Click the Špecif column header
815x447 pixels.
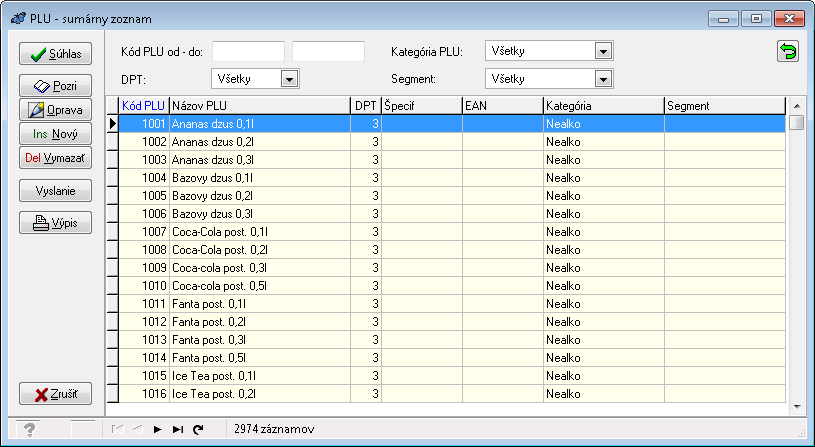pyautogui.click(x=422, y=106)
